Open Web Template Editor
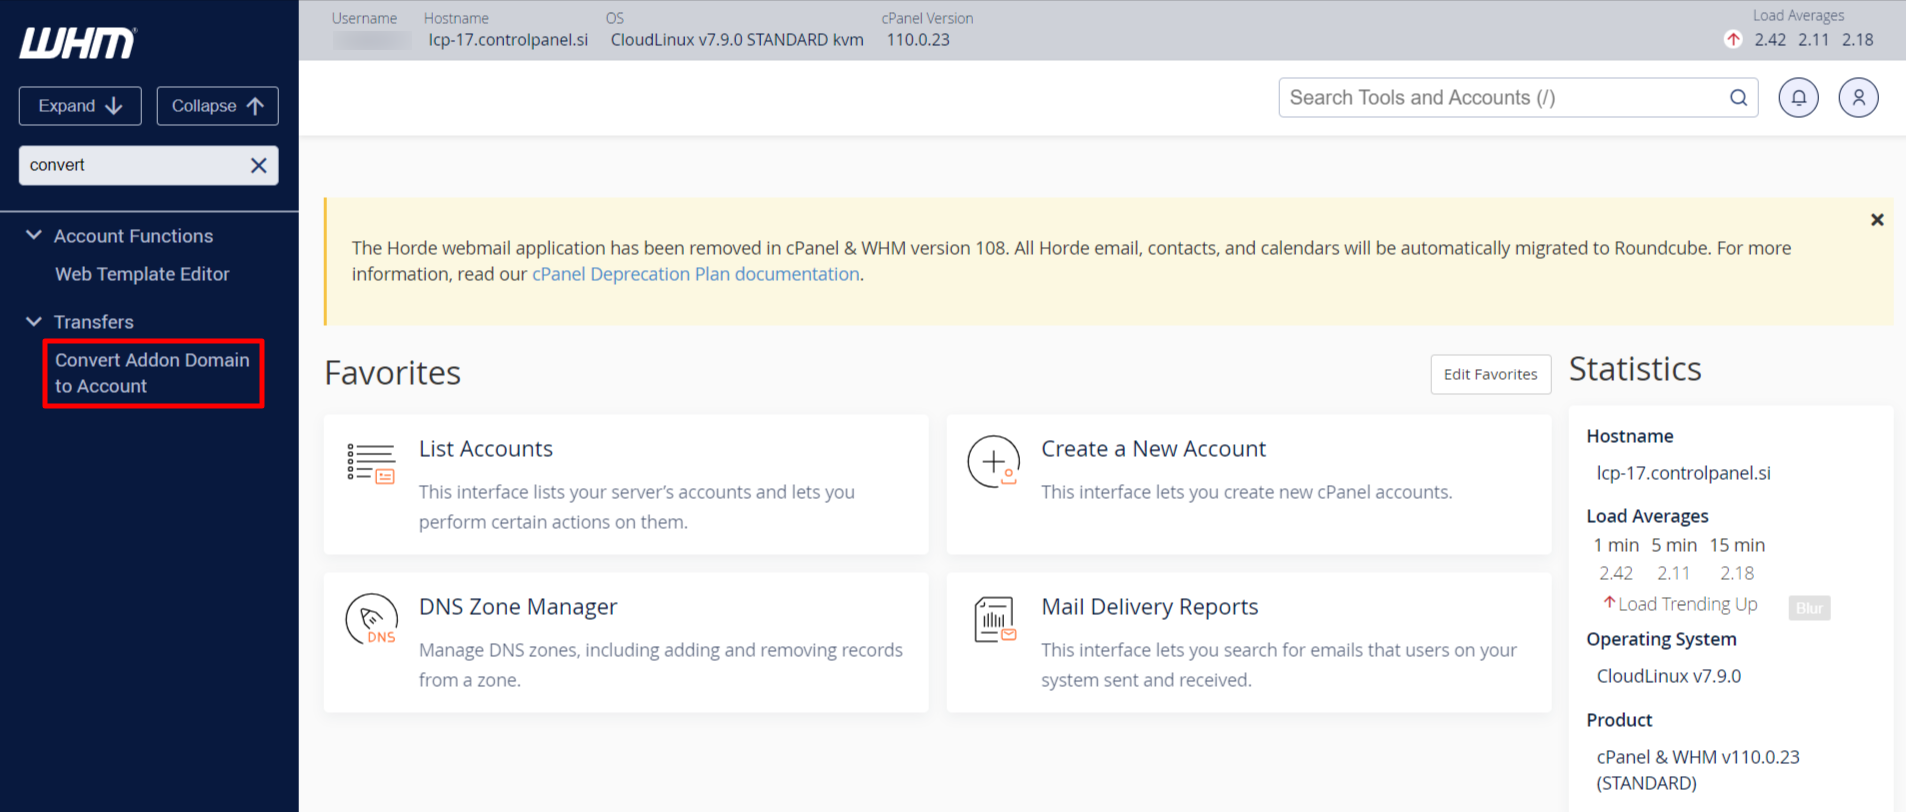 click(142, 274)
